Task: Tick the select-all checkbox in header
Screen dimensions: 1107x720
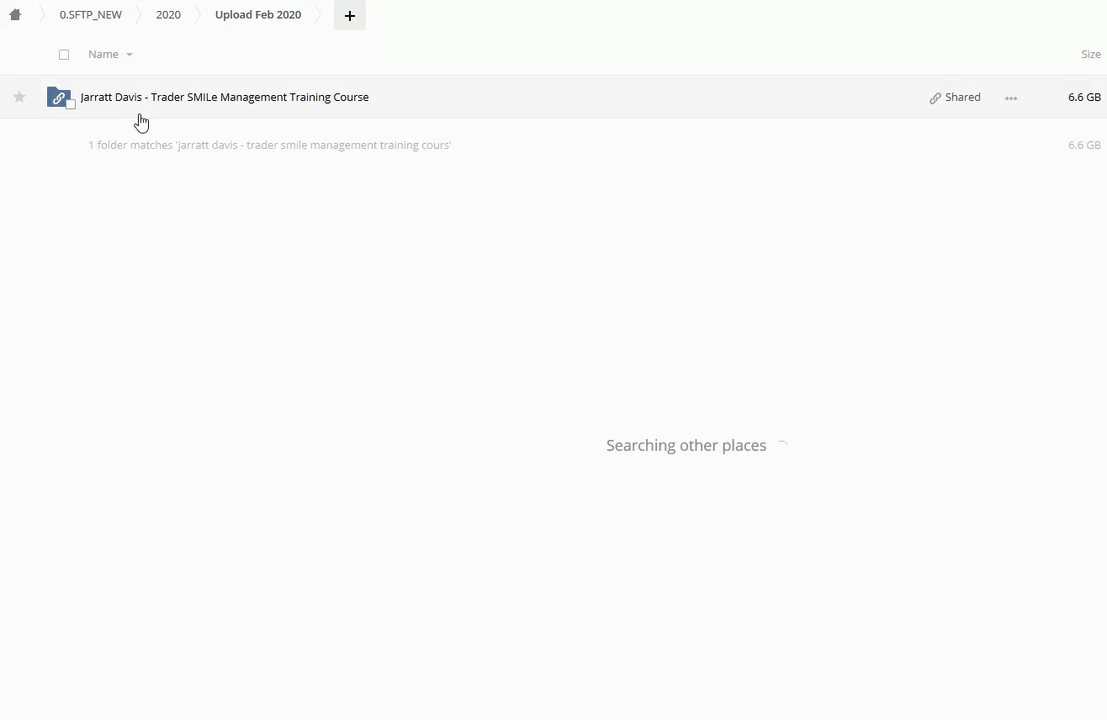Action: tap(64, 54)
